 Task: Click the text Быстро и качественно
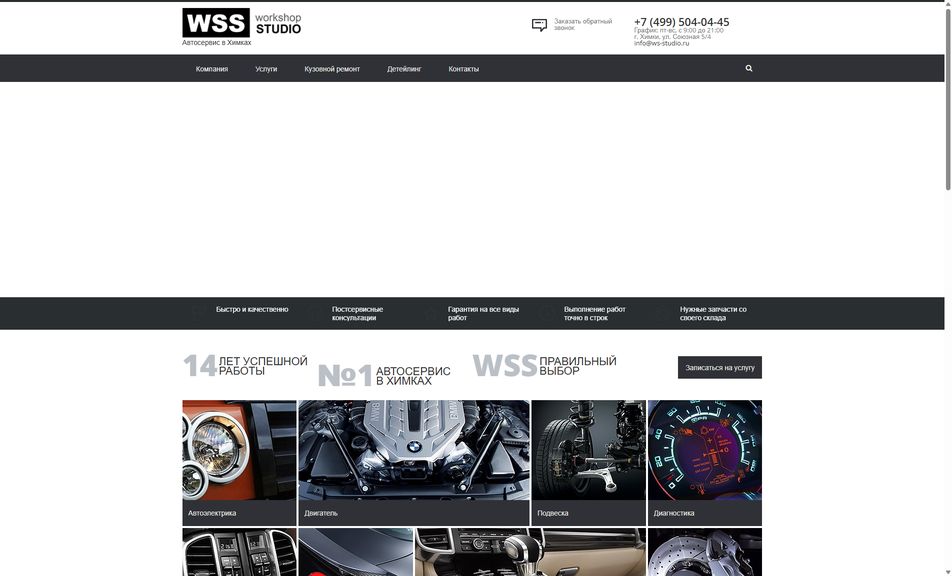[x=252, y=310]
